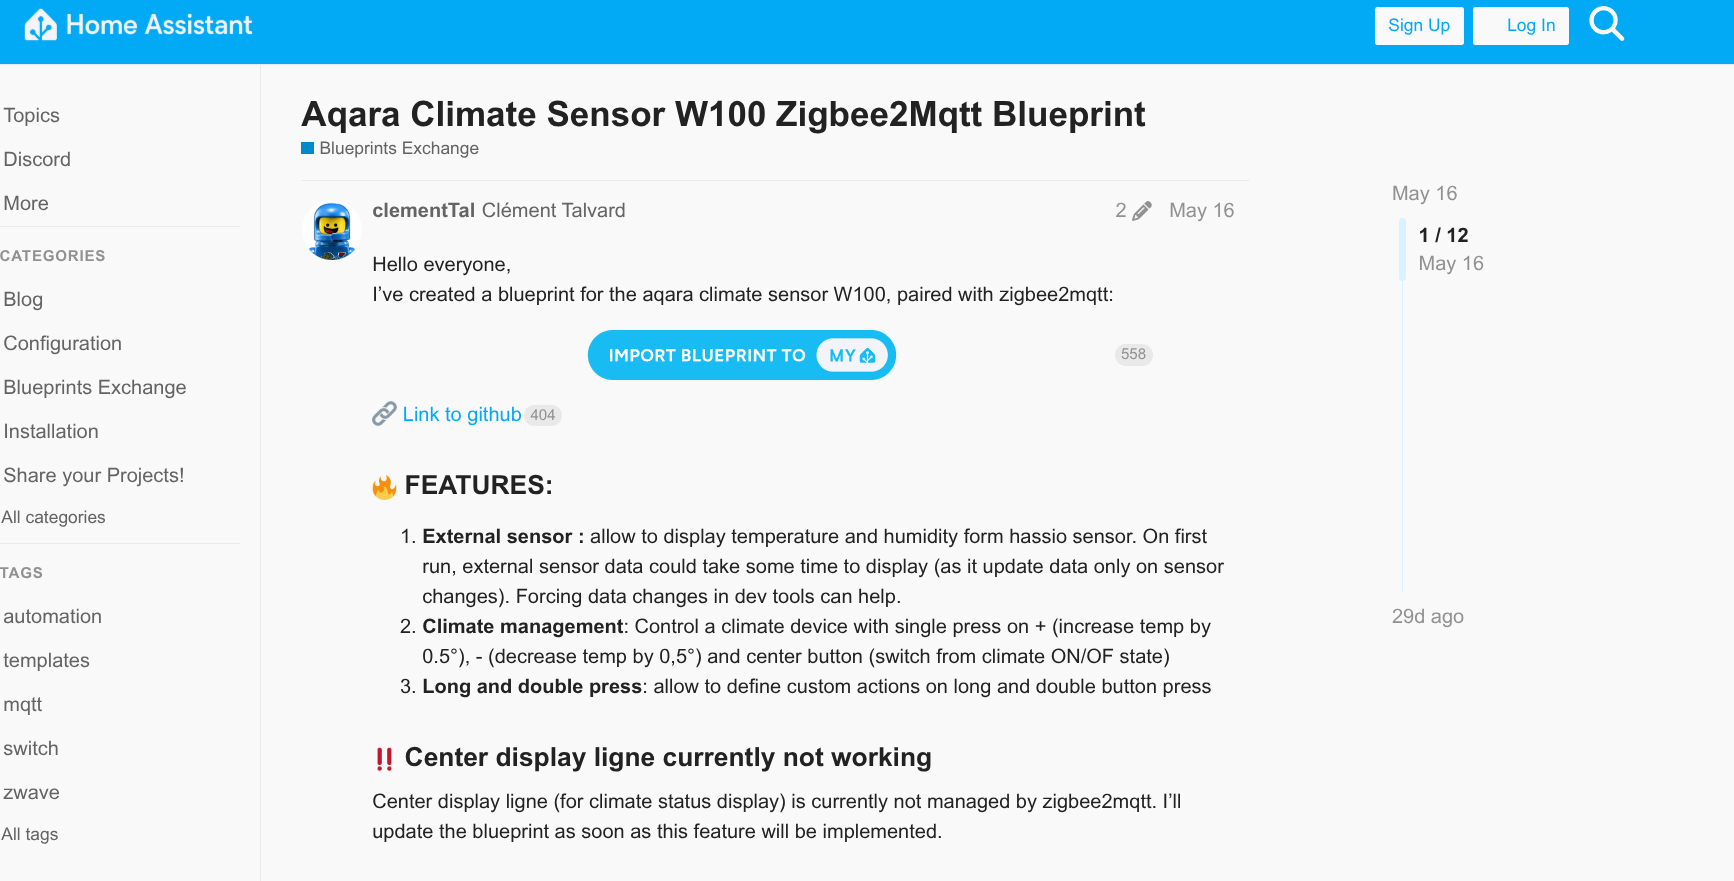Open the Topics sidebar item
This screenshot has width=1734, height=881.
(32, 115)
